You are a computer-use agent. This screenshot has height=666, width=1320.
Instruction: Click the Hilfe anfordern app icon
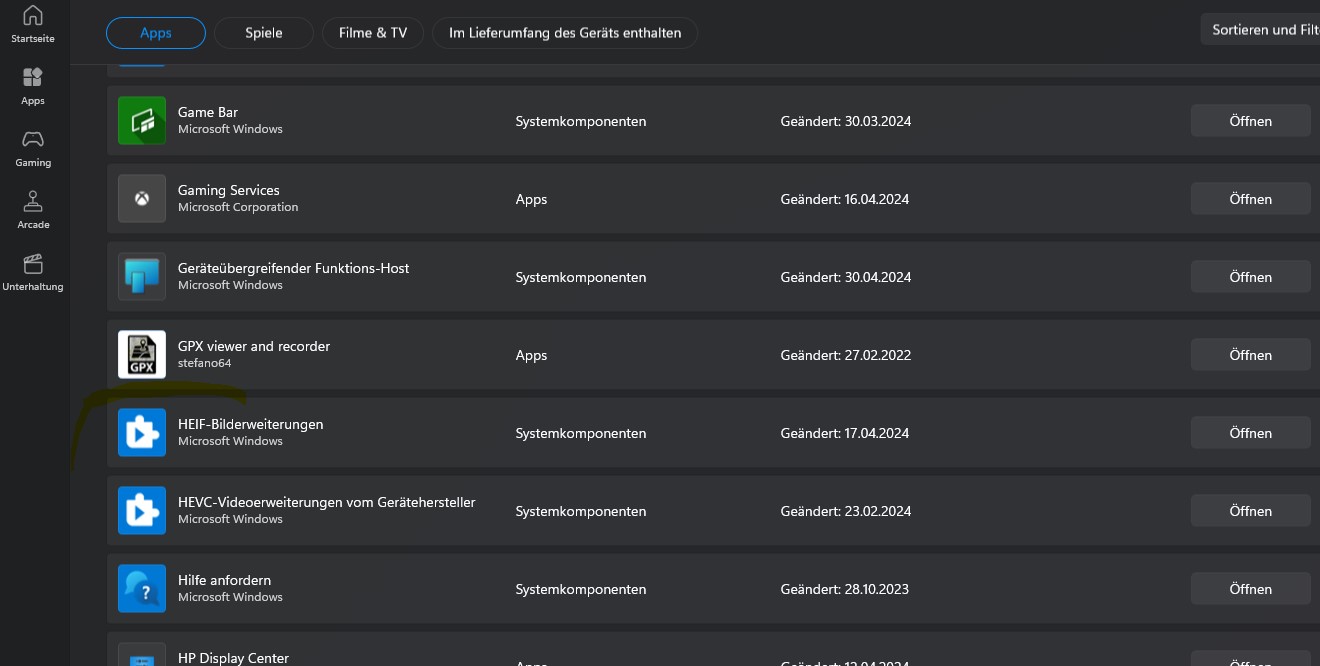click(x=142, y=589)
